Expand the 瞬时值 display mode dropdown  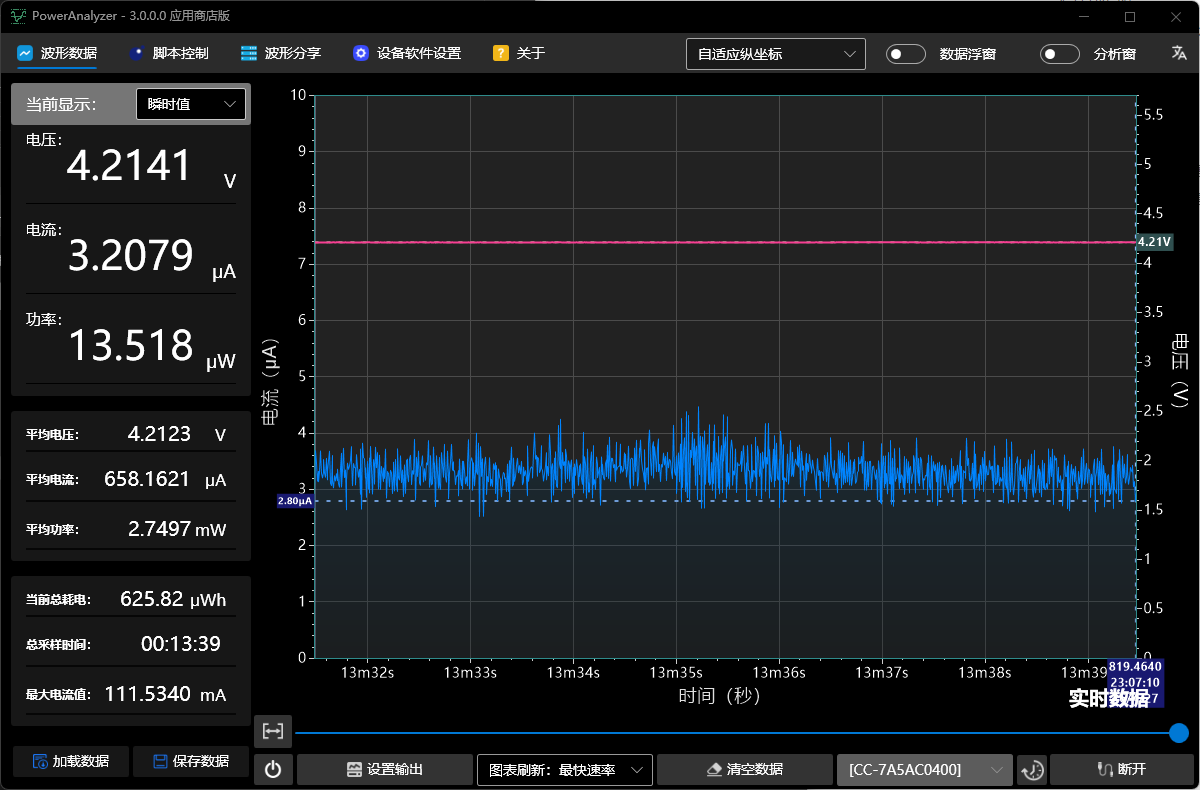click(190, 104)
